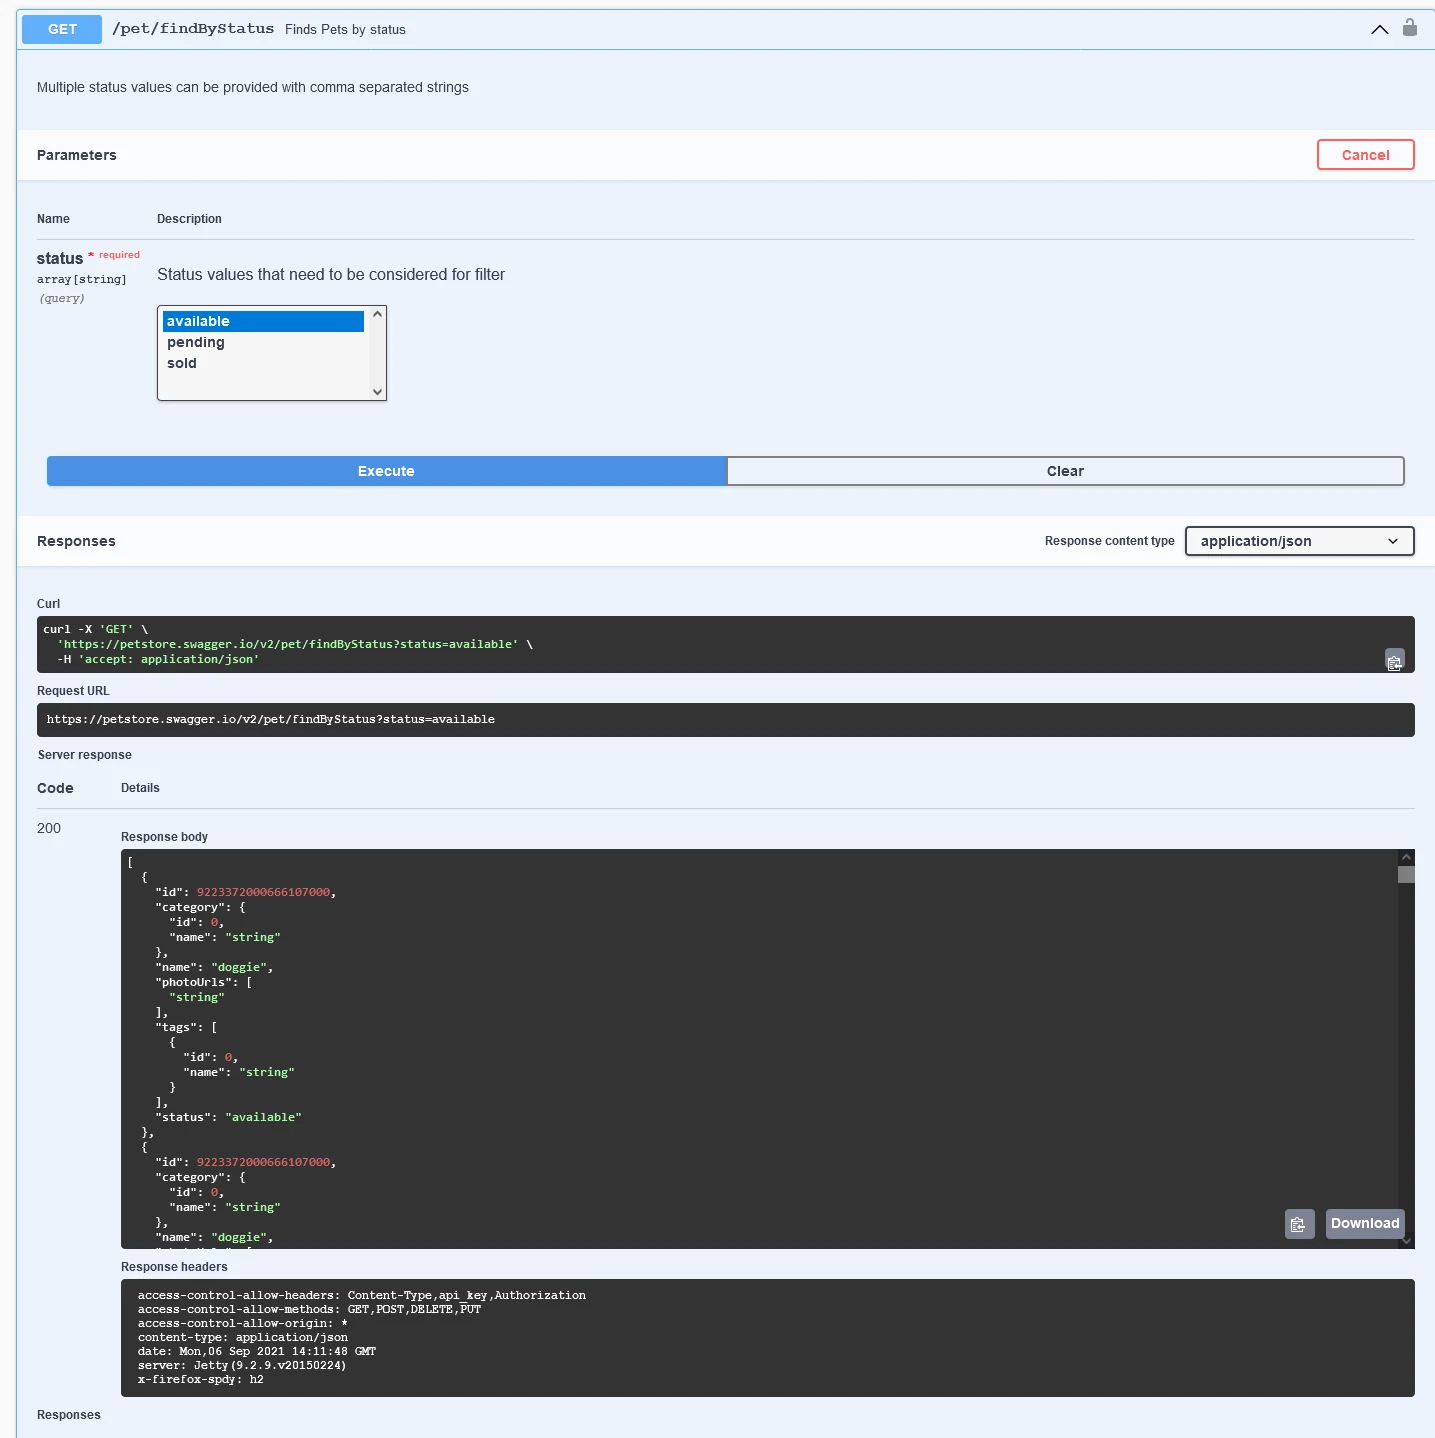Click the server Jetty header line
The image size is (1435, 1438).
242,1365
